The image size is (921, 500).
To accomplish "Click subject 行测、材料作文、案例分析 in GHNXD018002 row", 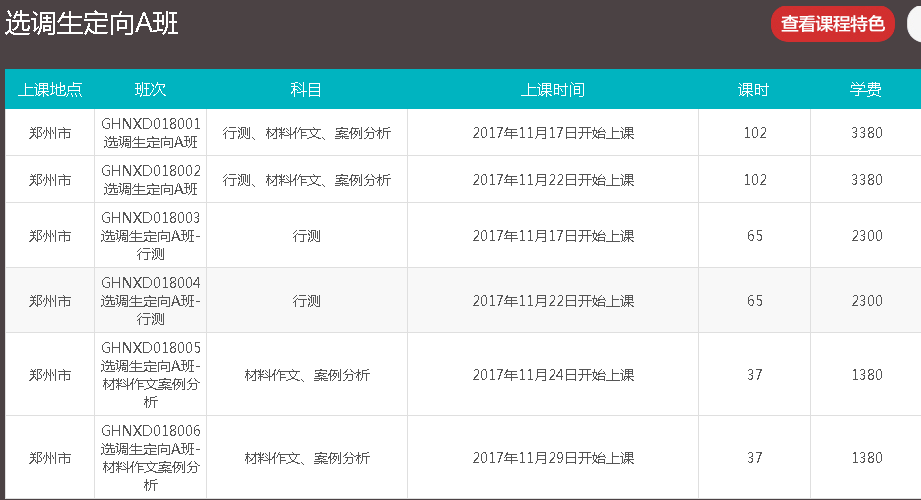I will tap(307, 180).
